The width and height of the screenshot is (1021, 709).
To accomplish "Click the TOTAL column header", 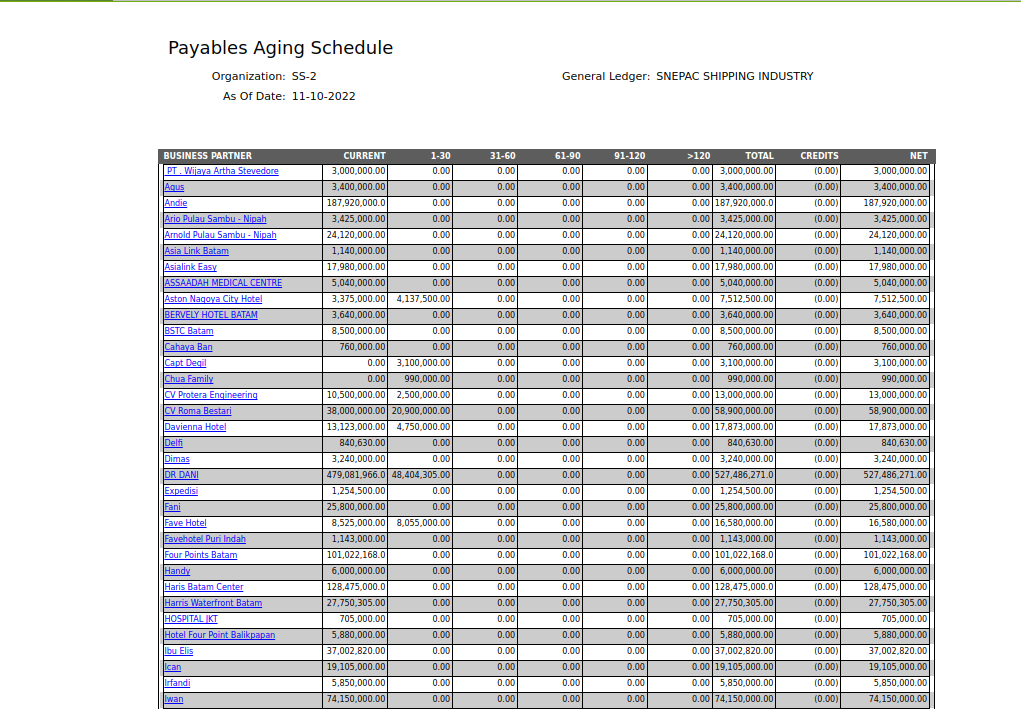I will 759,156.
